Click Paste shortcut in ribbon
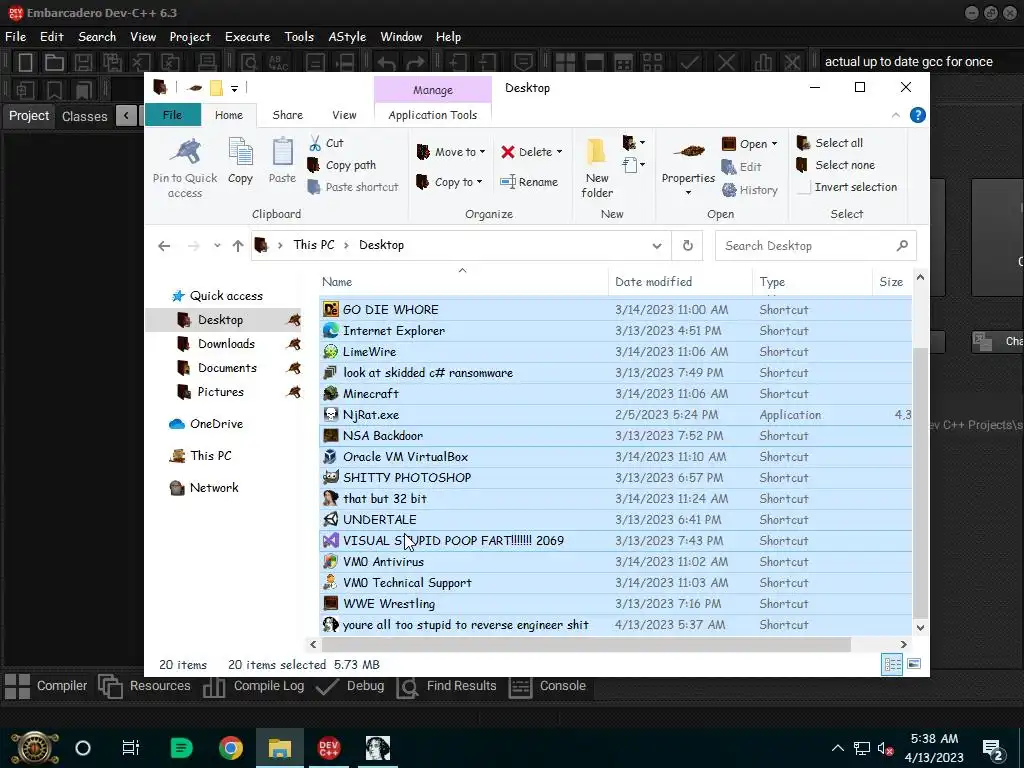The width and height of the screenshot is (1024, 768). click(353, 187)
